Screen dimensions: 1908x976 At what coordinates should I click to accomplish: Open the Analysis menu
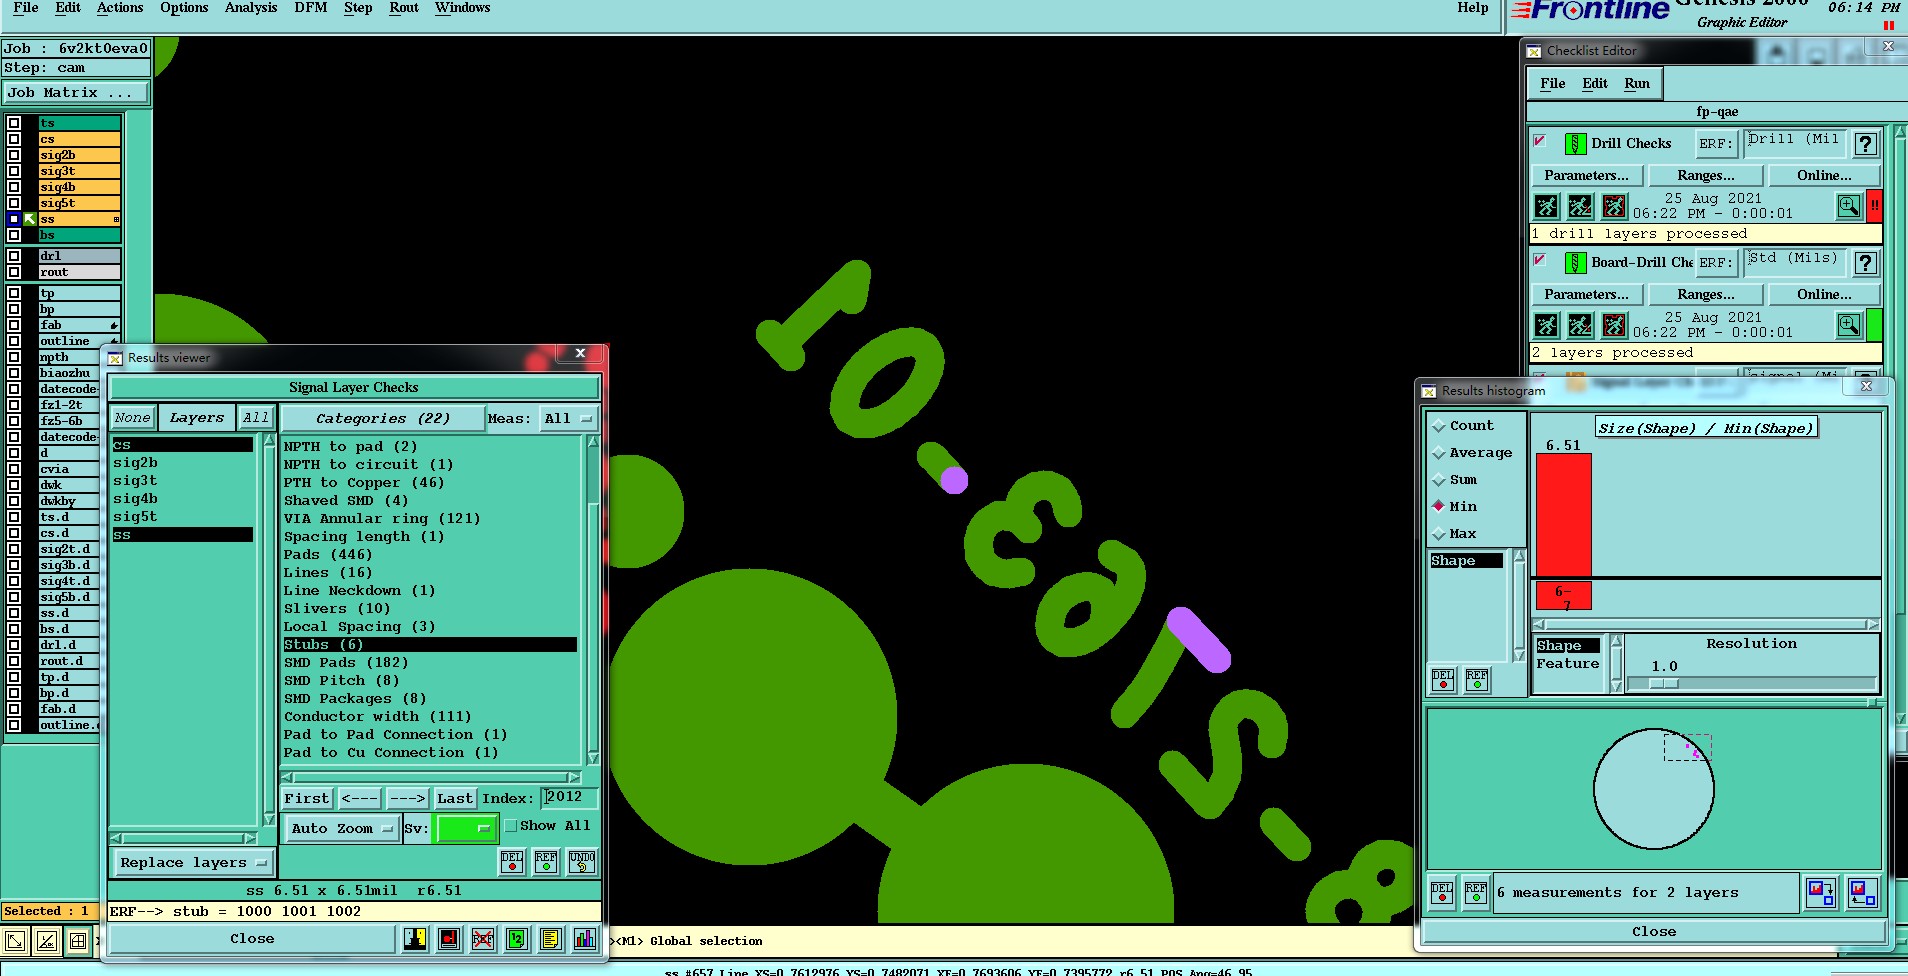[x=251, y=8]
